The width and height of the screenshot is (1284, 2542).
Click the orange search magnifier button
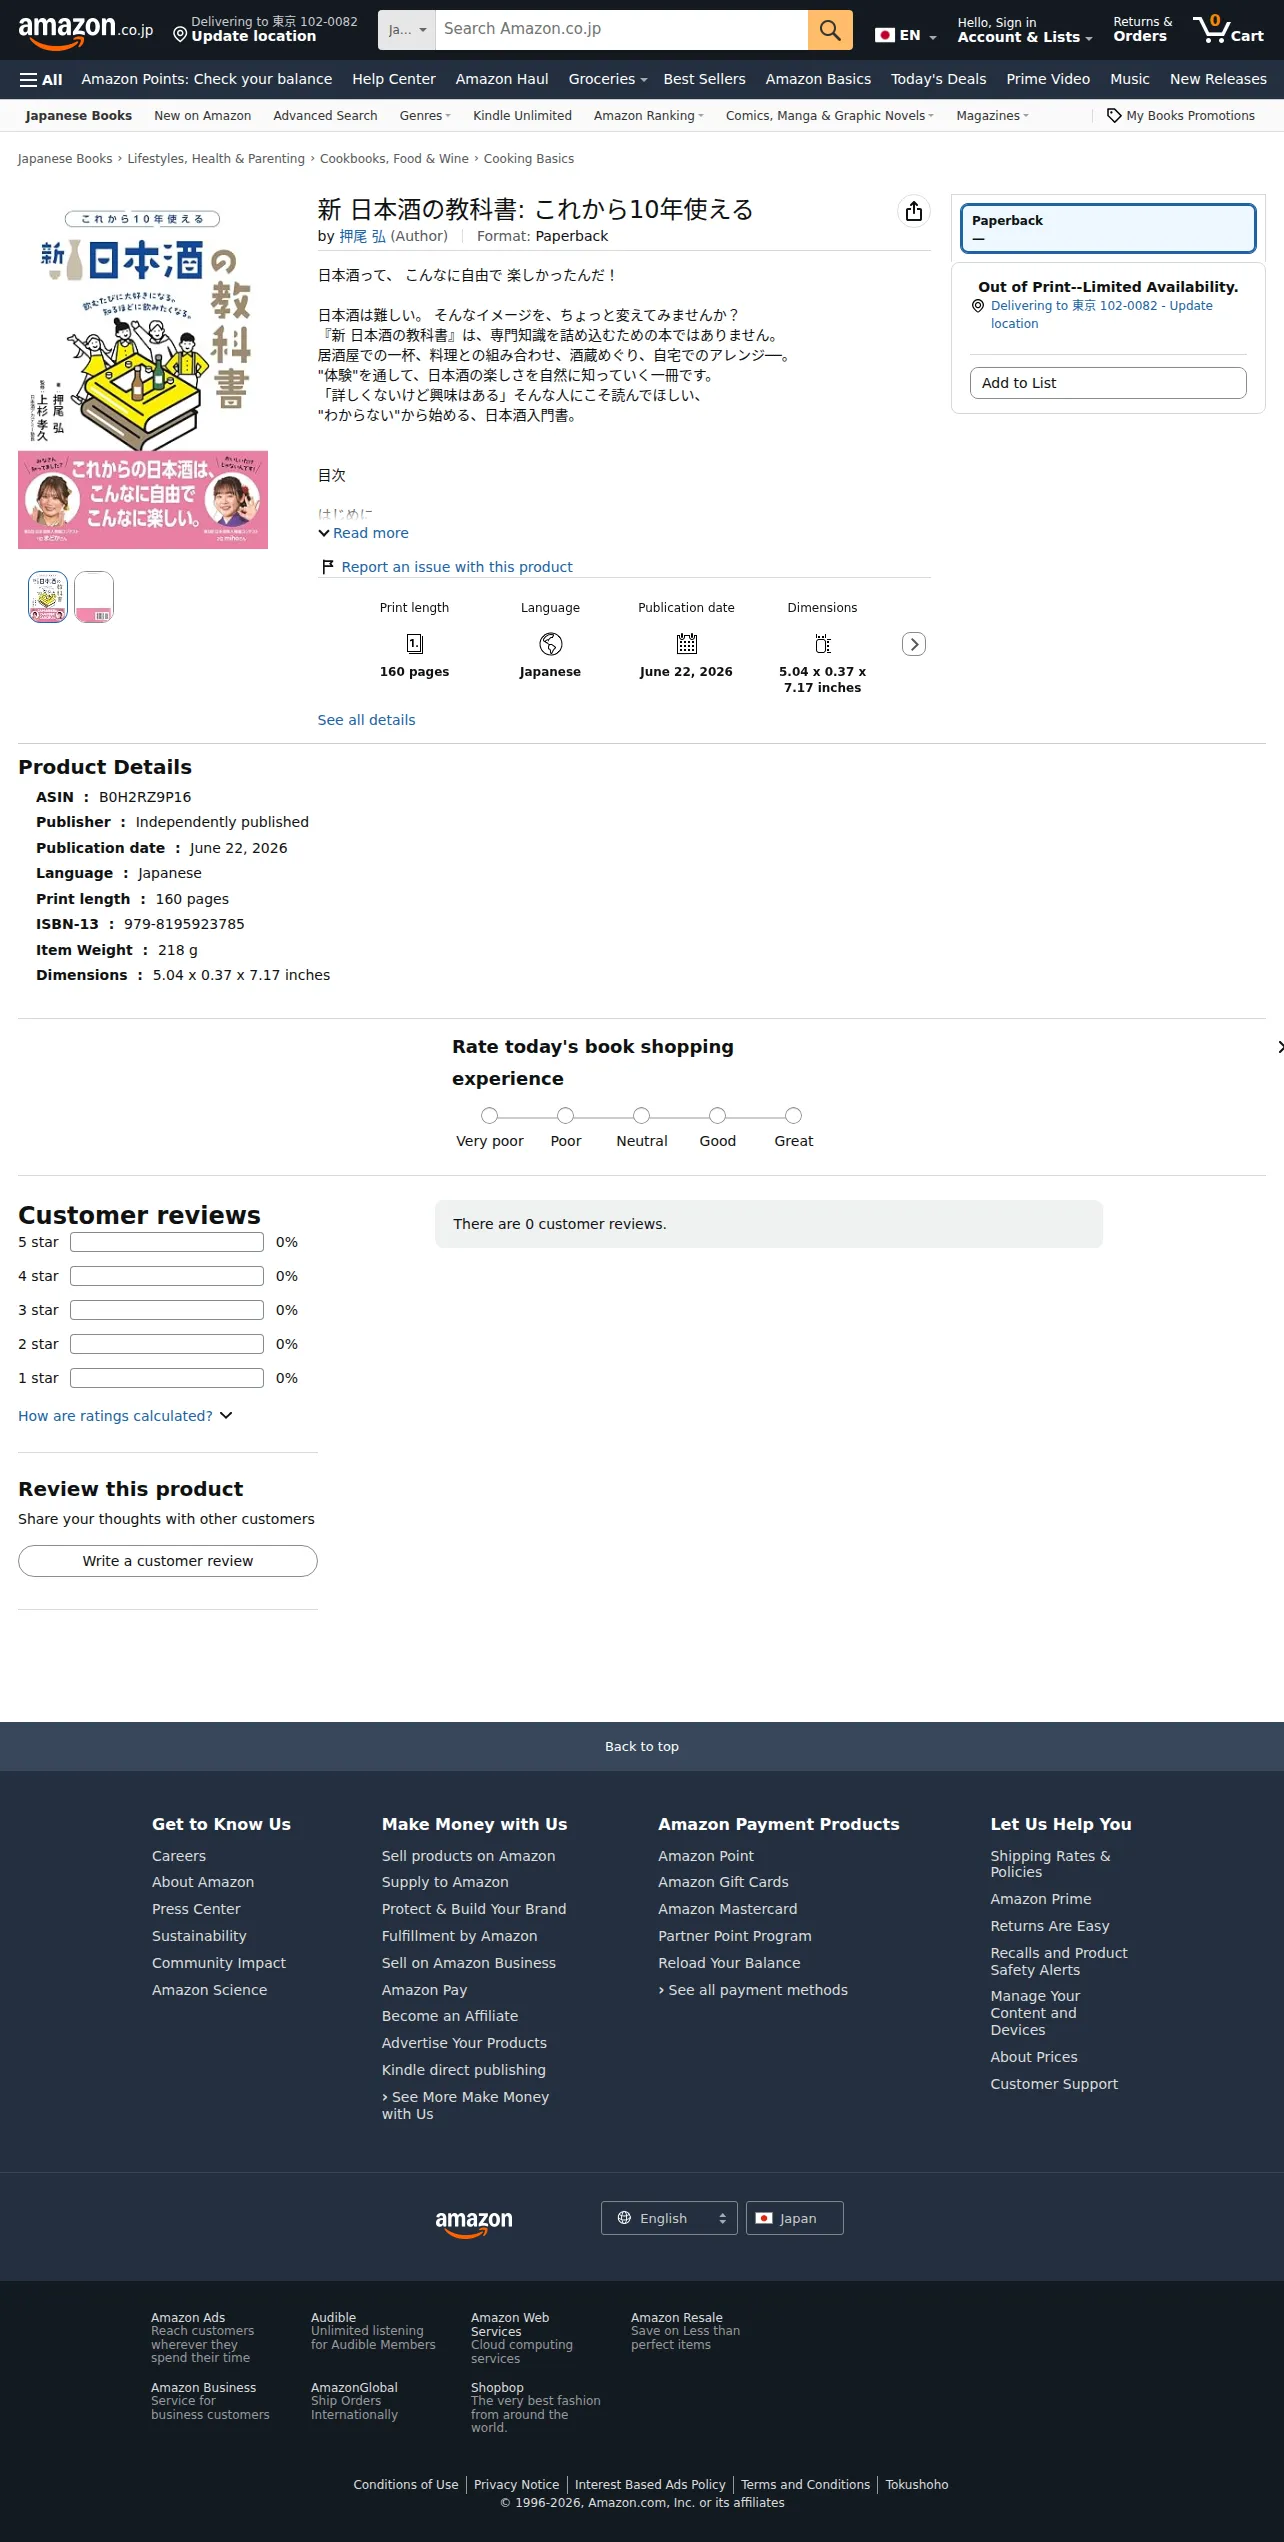[830, 30]
